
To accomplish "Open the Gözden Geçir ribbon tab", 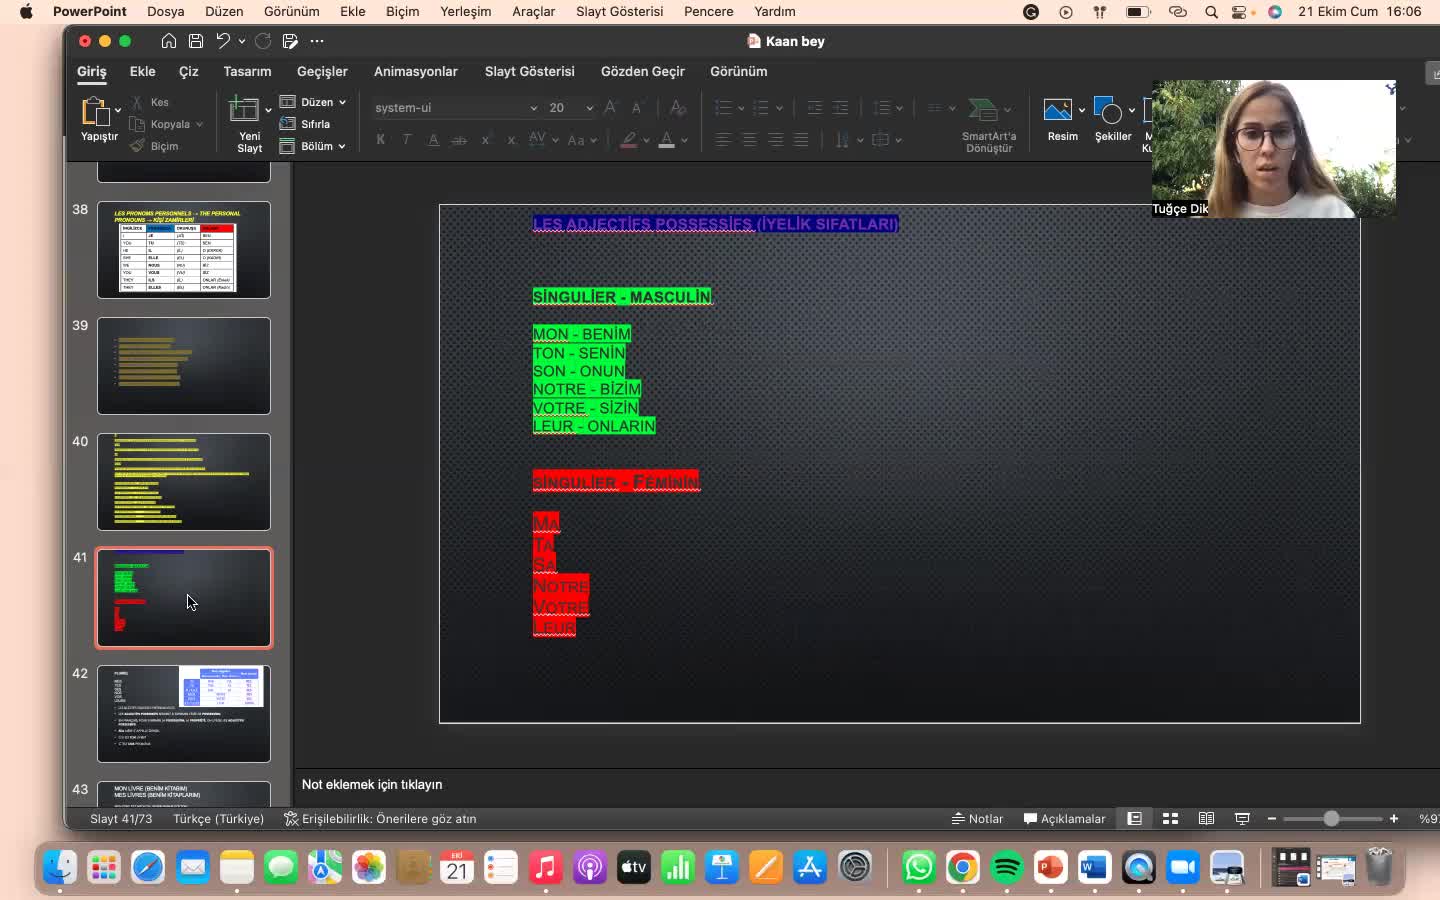I will tap(642, 71).
